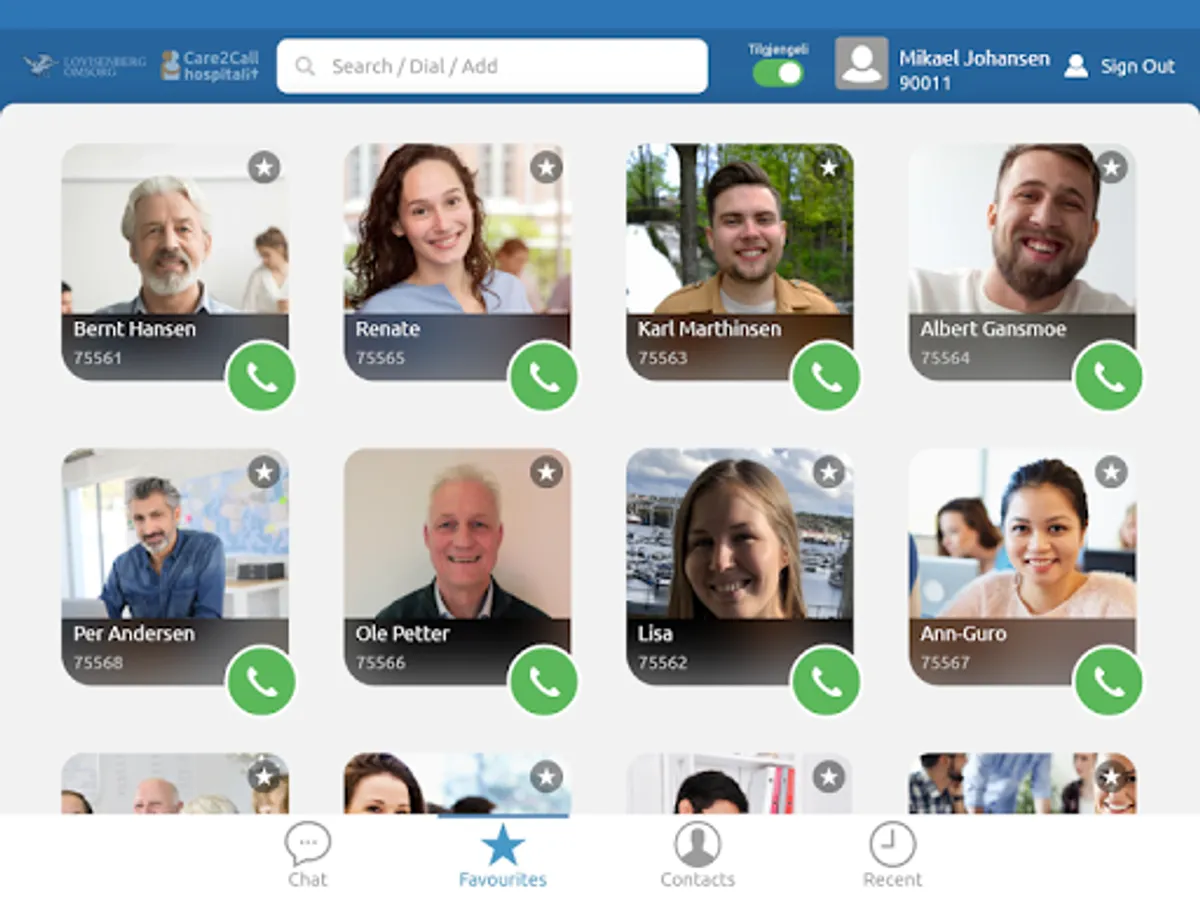
Task: Call Ann-Guro using green phone icon
Action: (1108, 682)
